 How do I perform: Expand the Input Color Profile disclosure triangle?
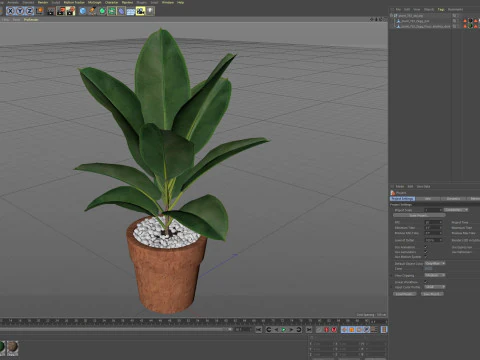(392, 287)
